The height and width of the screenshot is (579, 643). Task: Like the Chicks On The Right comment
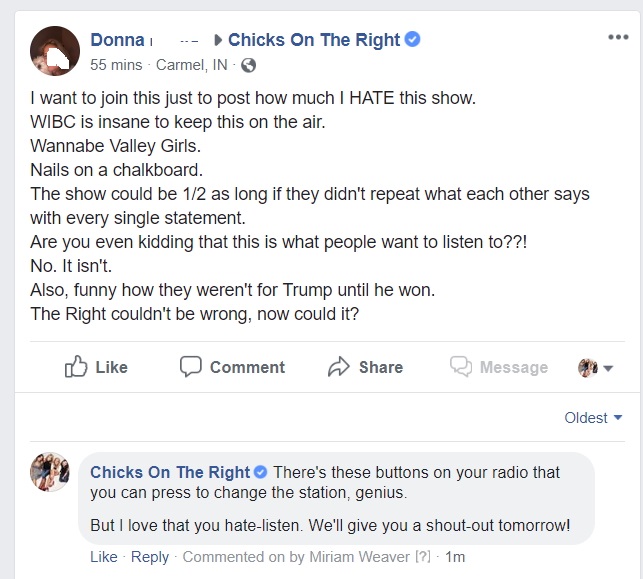pyautogui.click(x=103, y=557)
